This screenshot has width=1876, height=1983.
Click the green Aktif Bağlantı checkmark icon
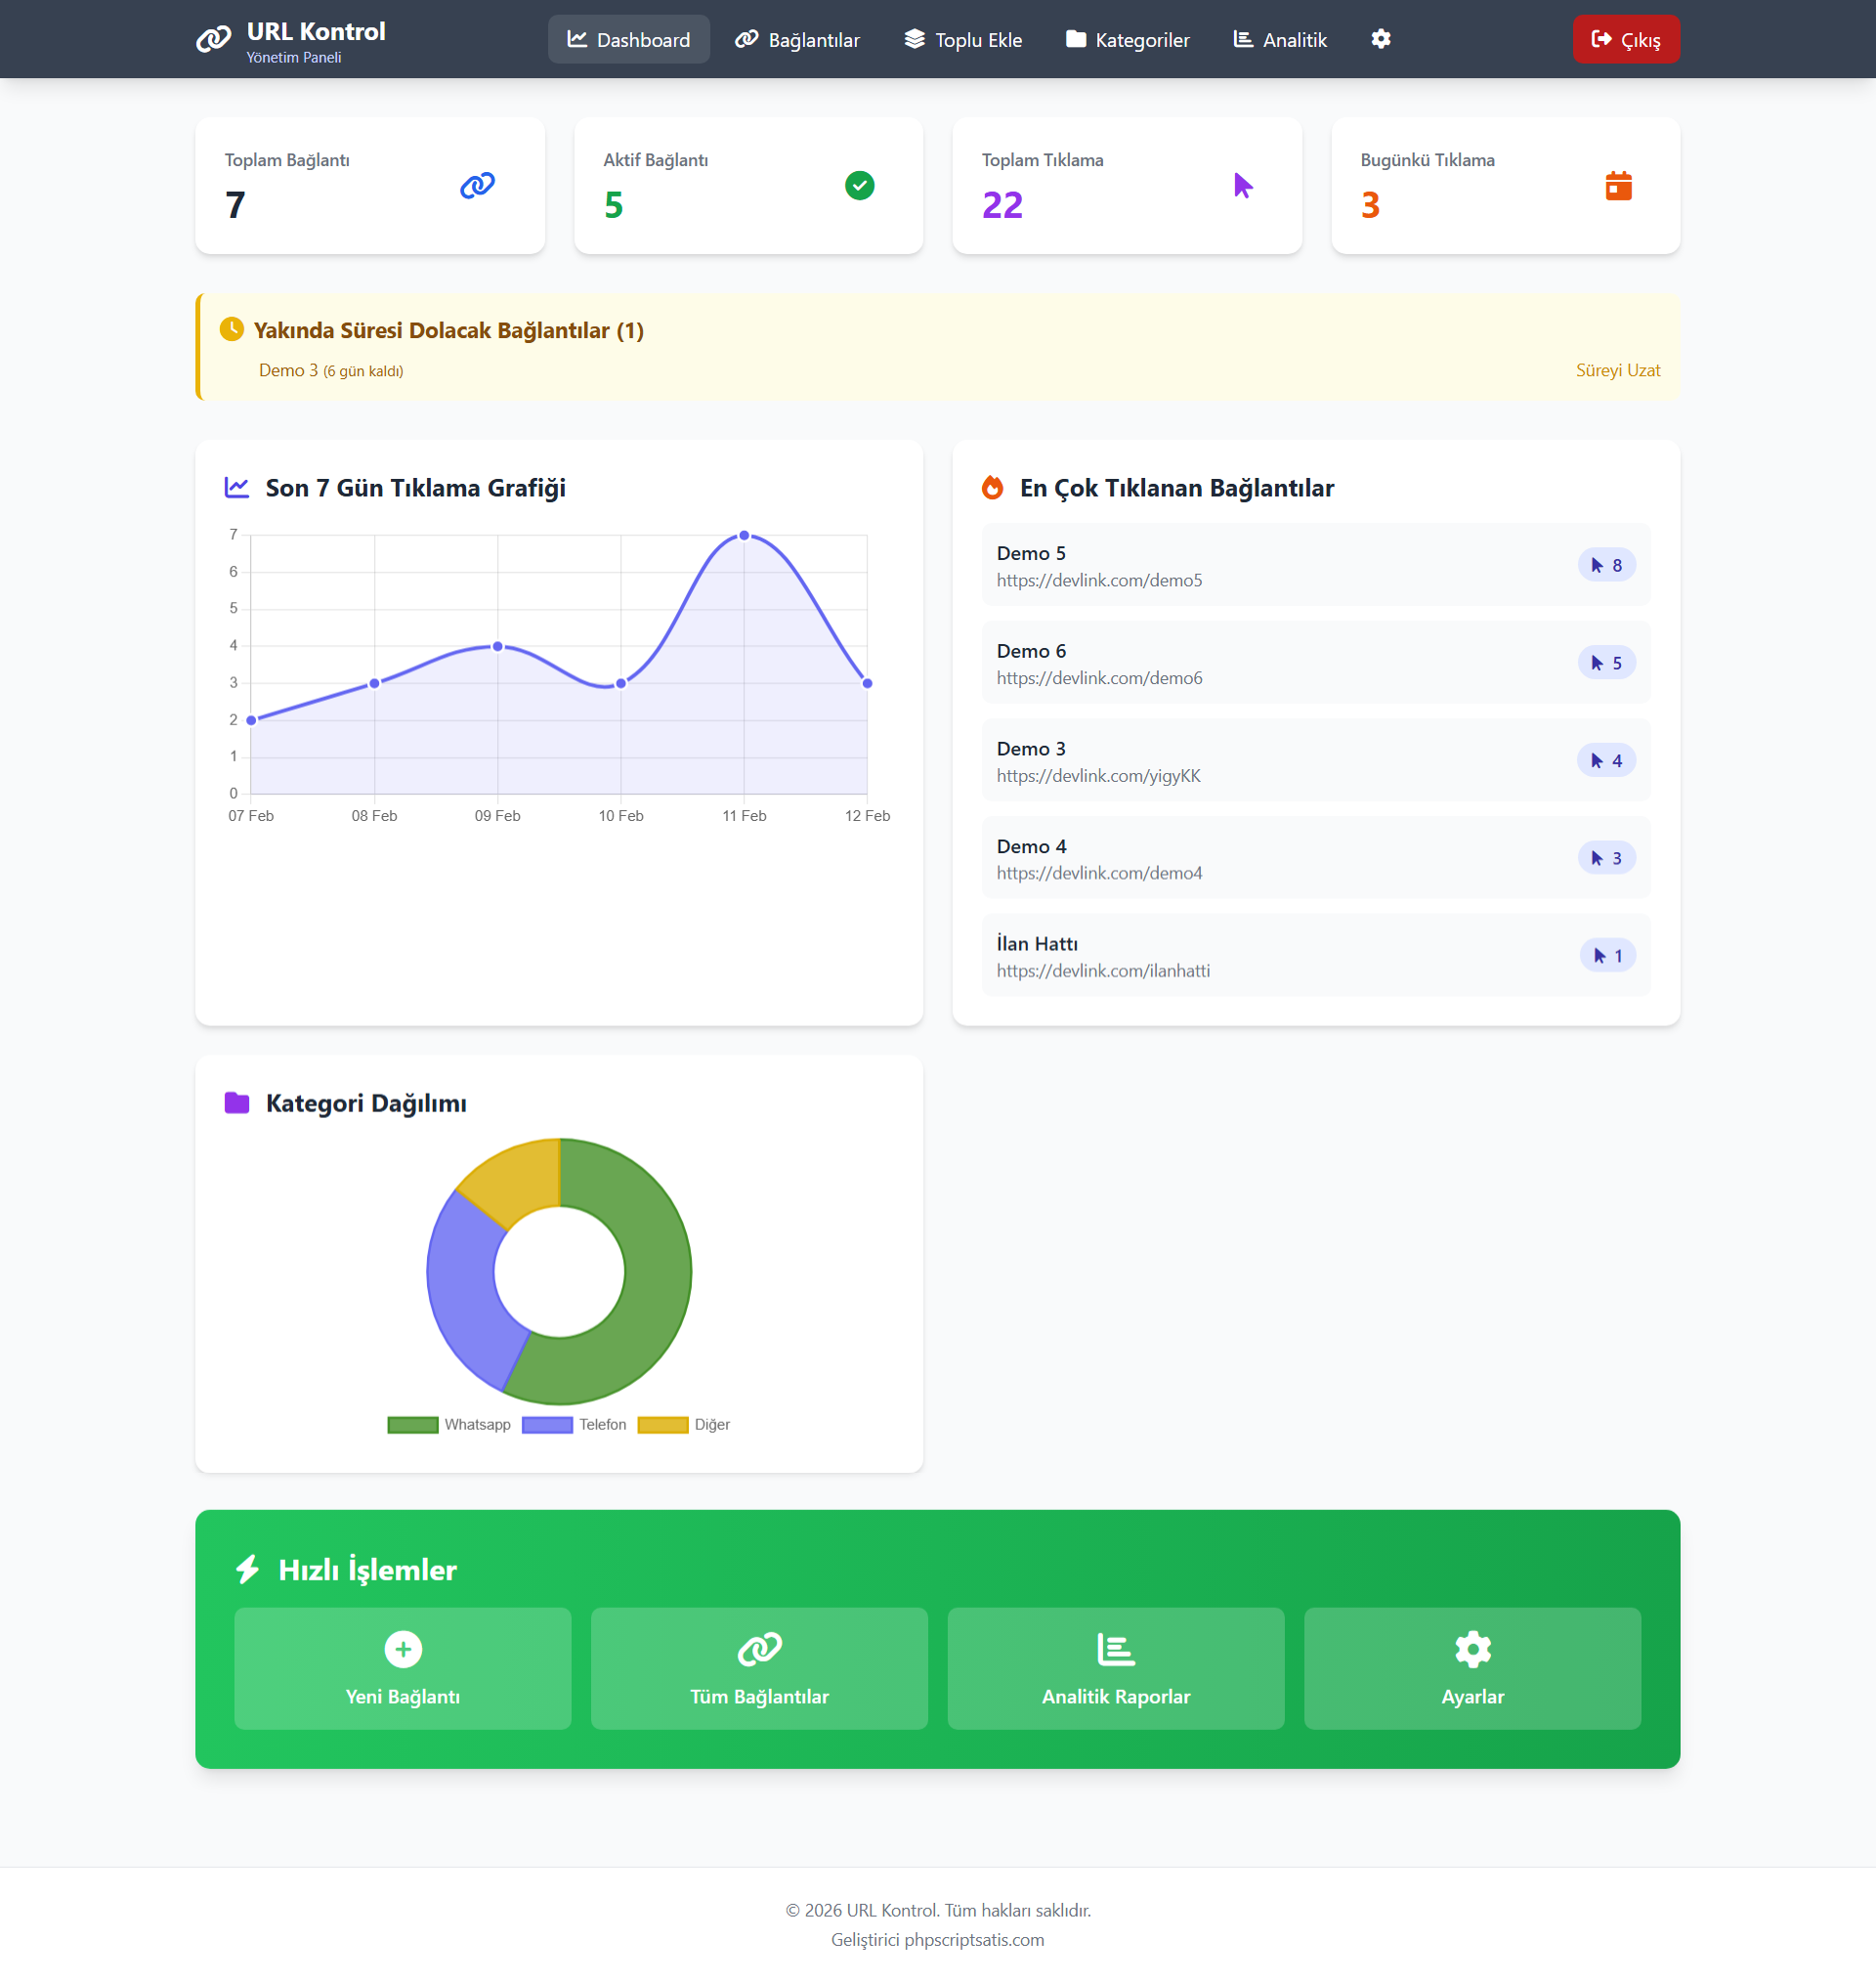pos(859,185)
